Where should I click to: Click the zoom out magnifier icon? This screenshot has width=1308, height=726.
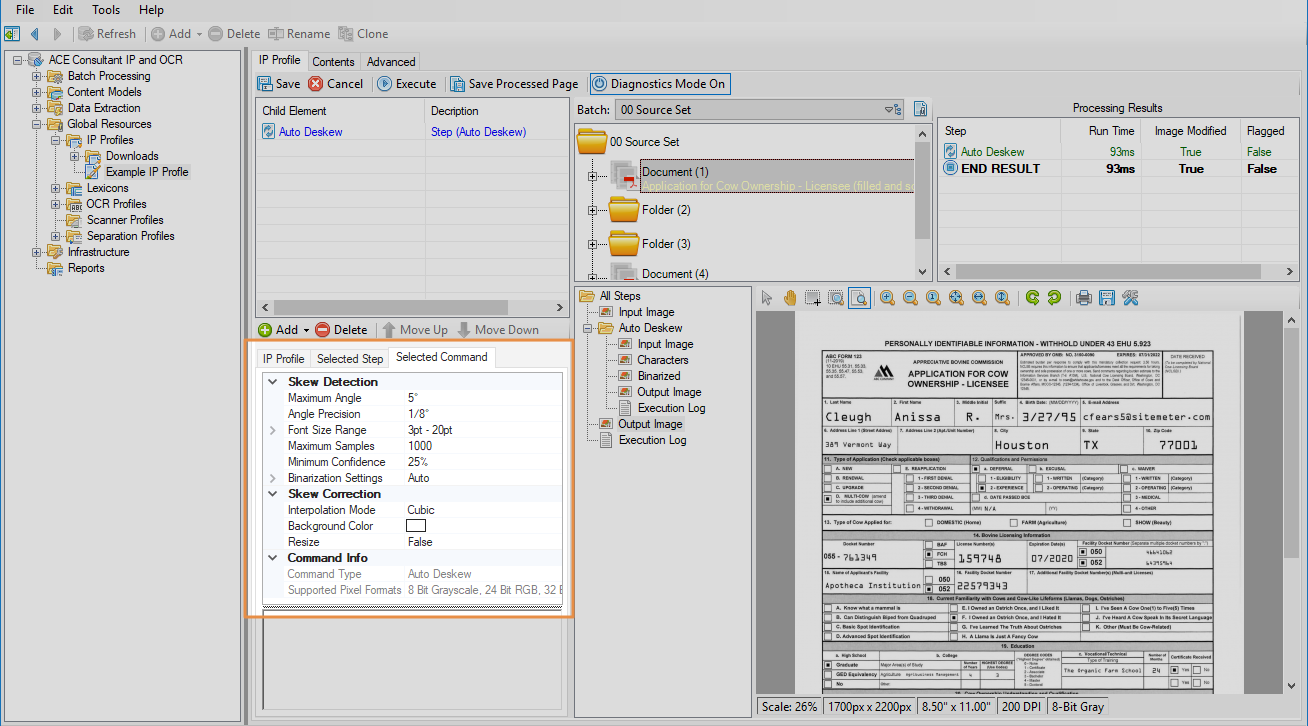pyautogui.click(x=910, y=297)
